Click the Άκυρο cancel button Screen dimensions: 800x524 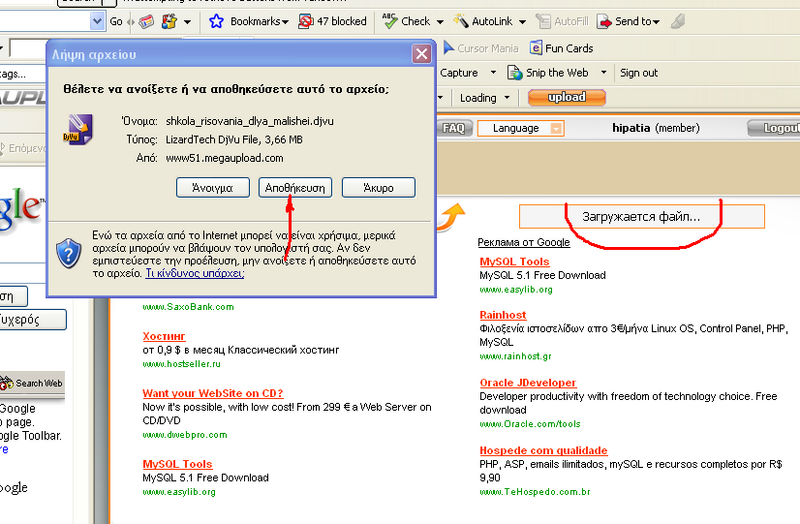[x=378, y=188]
